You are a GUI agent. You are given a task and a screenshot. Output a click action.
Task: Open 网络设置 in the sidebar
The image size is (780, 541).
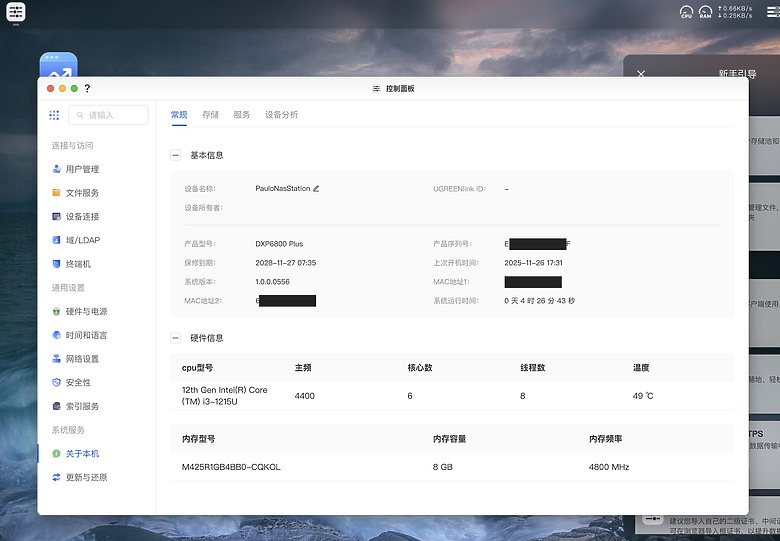coord(82,359)
